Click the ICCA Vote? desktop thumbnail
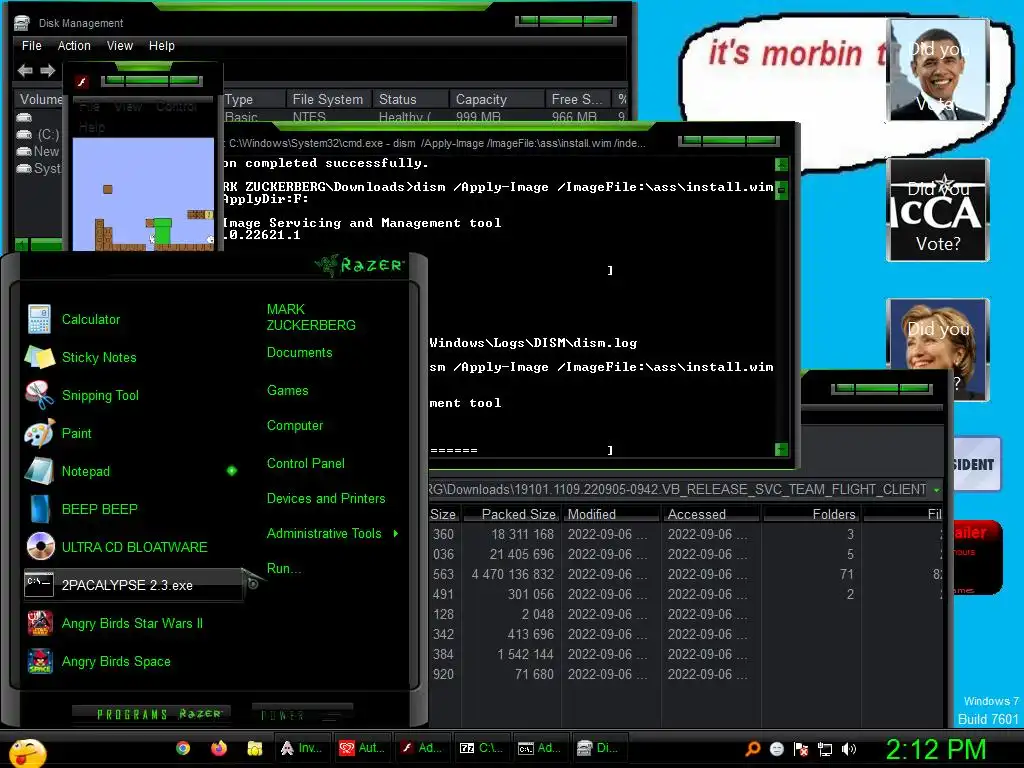Viewport: 1024px width, 768px height. 938,210
